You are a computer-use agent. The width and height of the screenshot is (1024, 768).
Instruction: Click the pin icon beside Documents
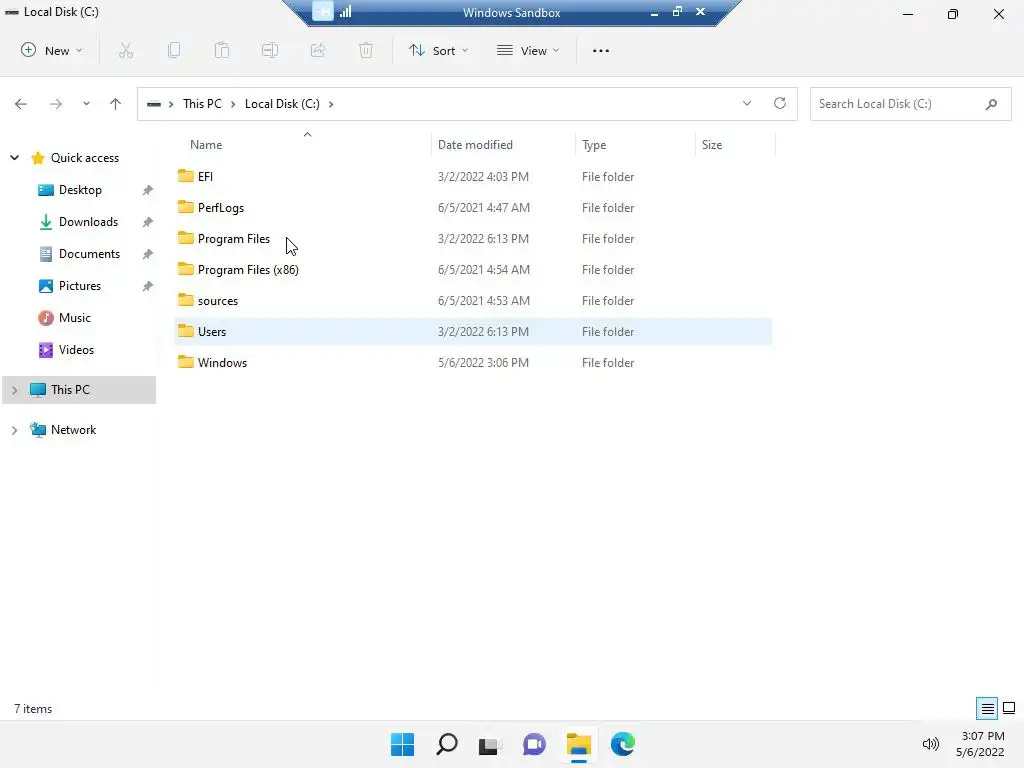(148, 254)
